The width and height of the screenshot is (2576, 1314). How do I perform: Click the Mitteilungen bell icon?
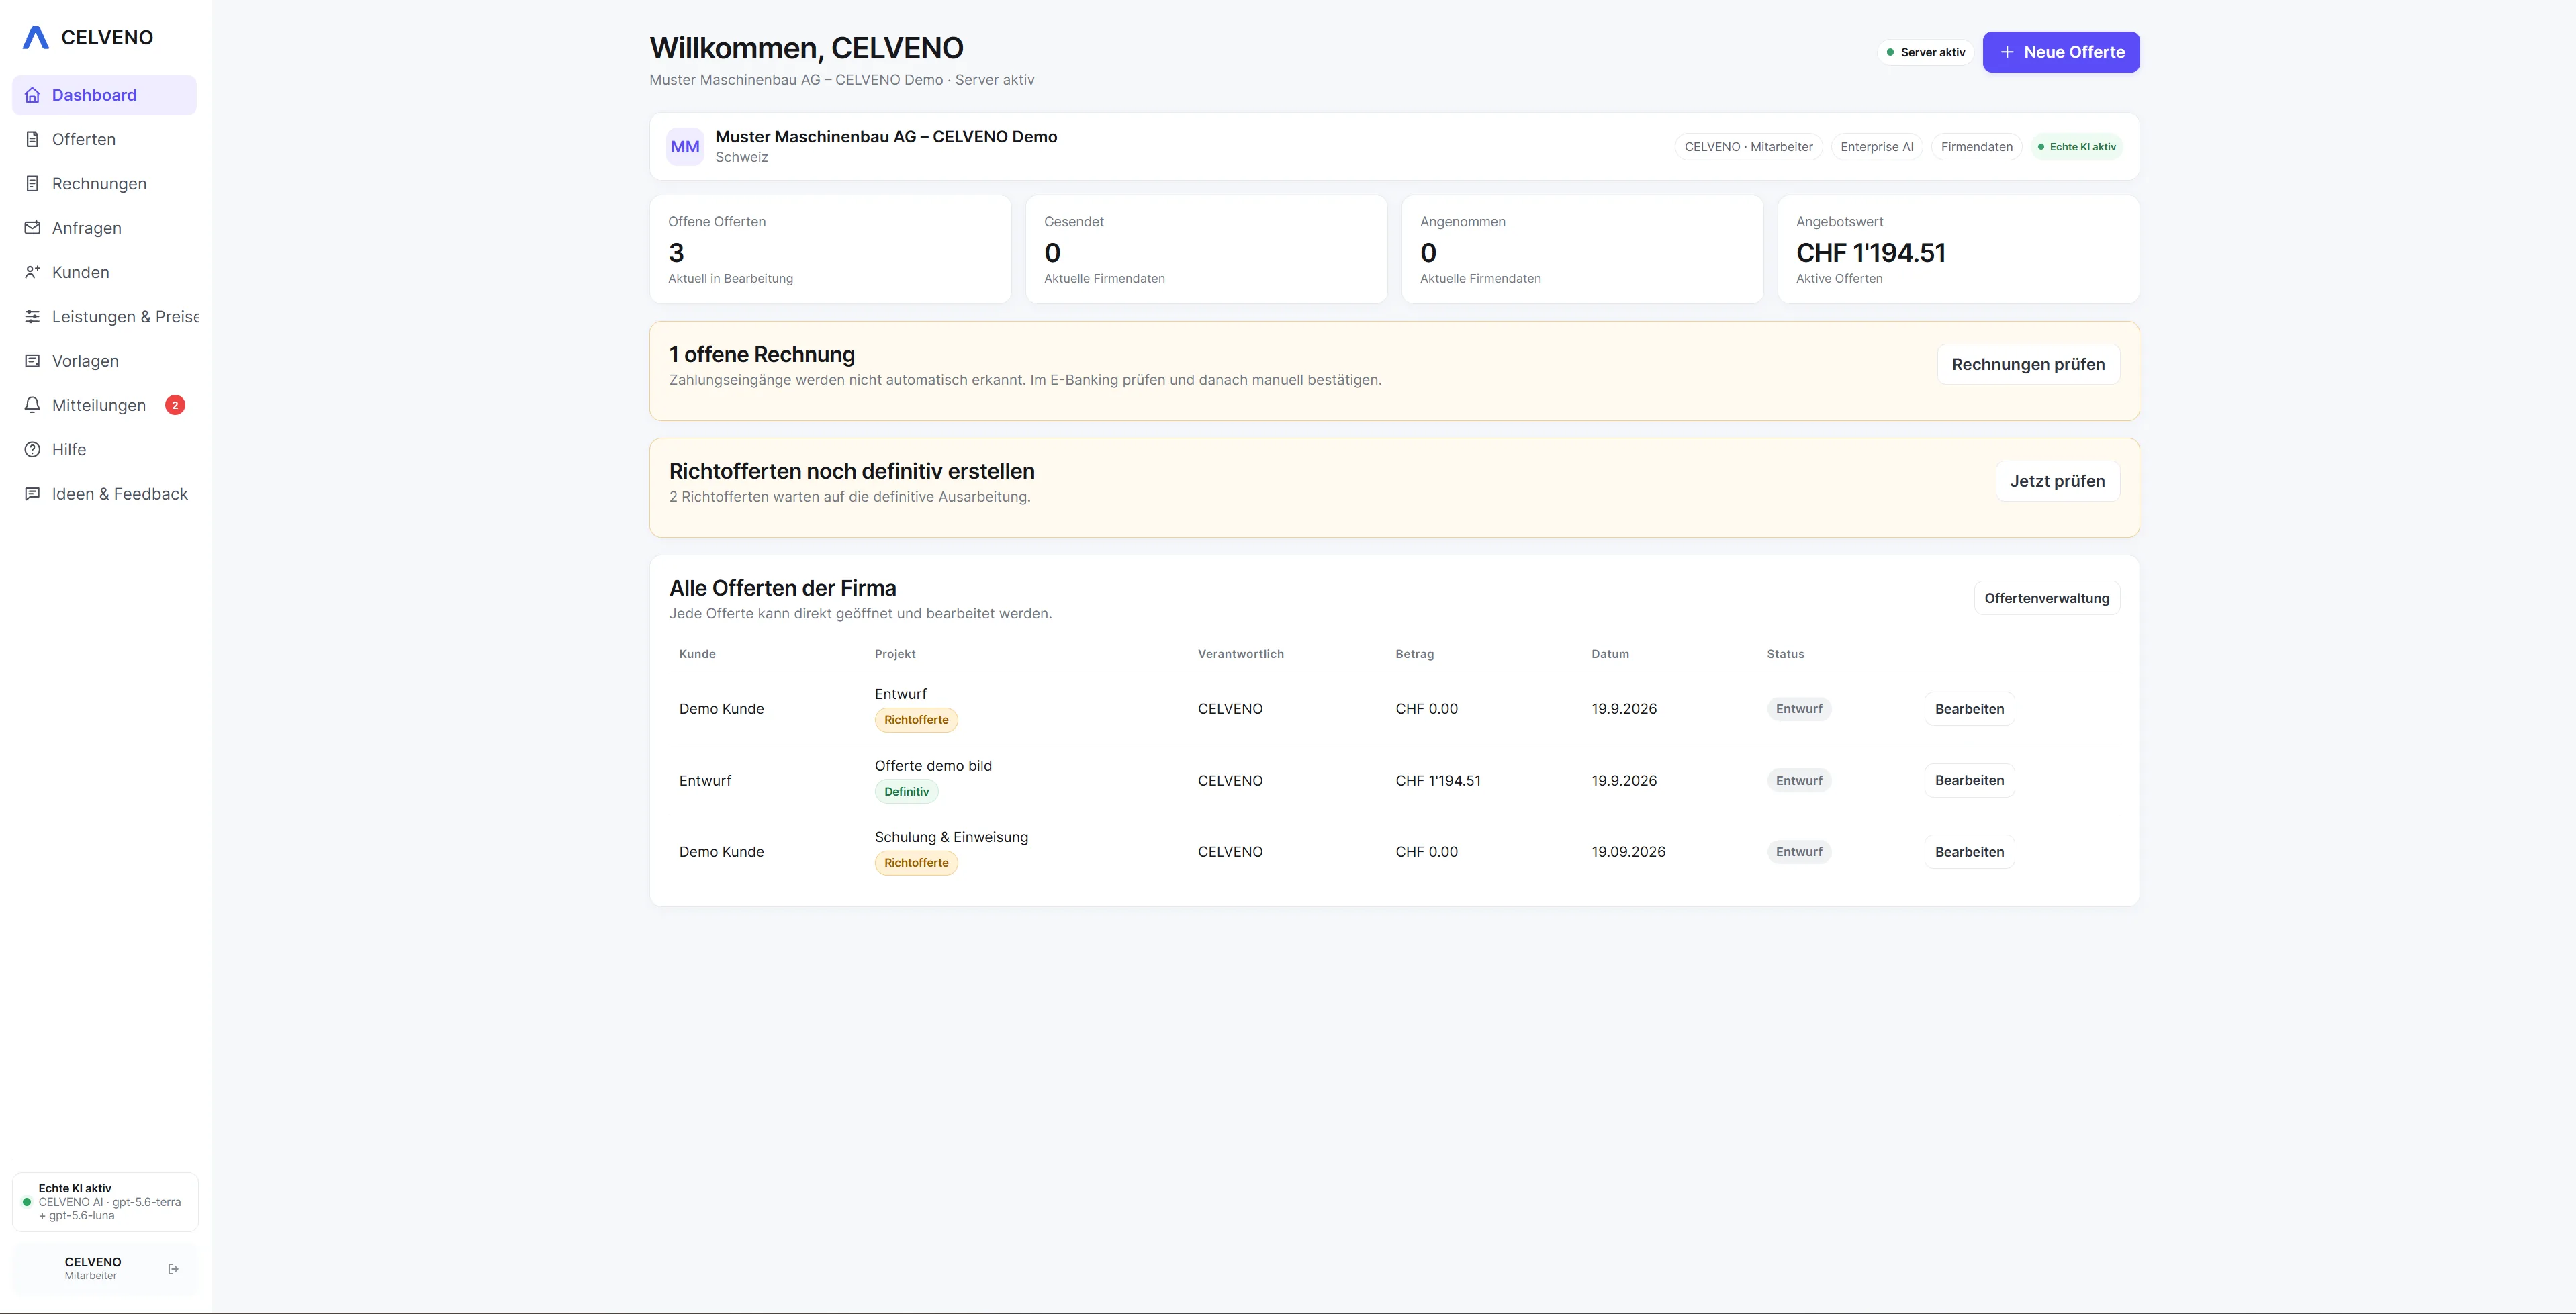click(32, 405)
